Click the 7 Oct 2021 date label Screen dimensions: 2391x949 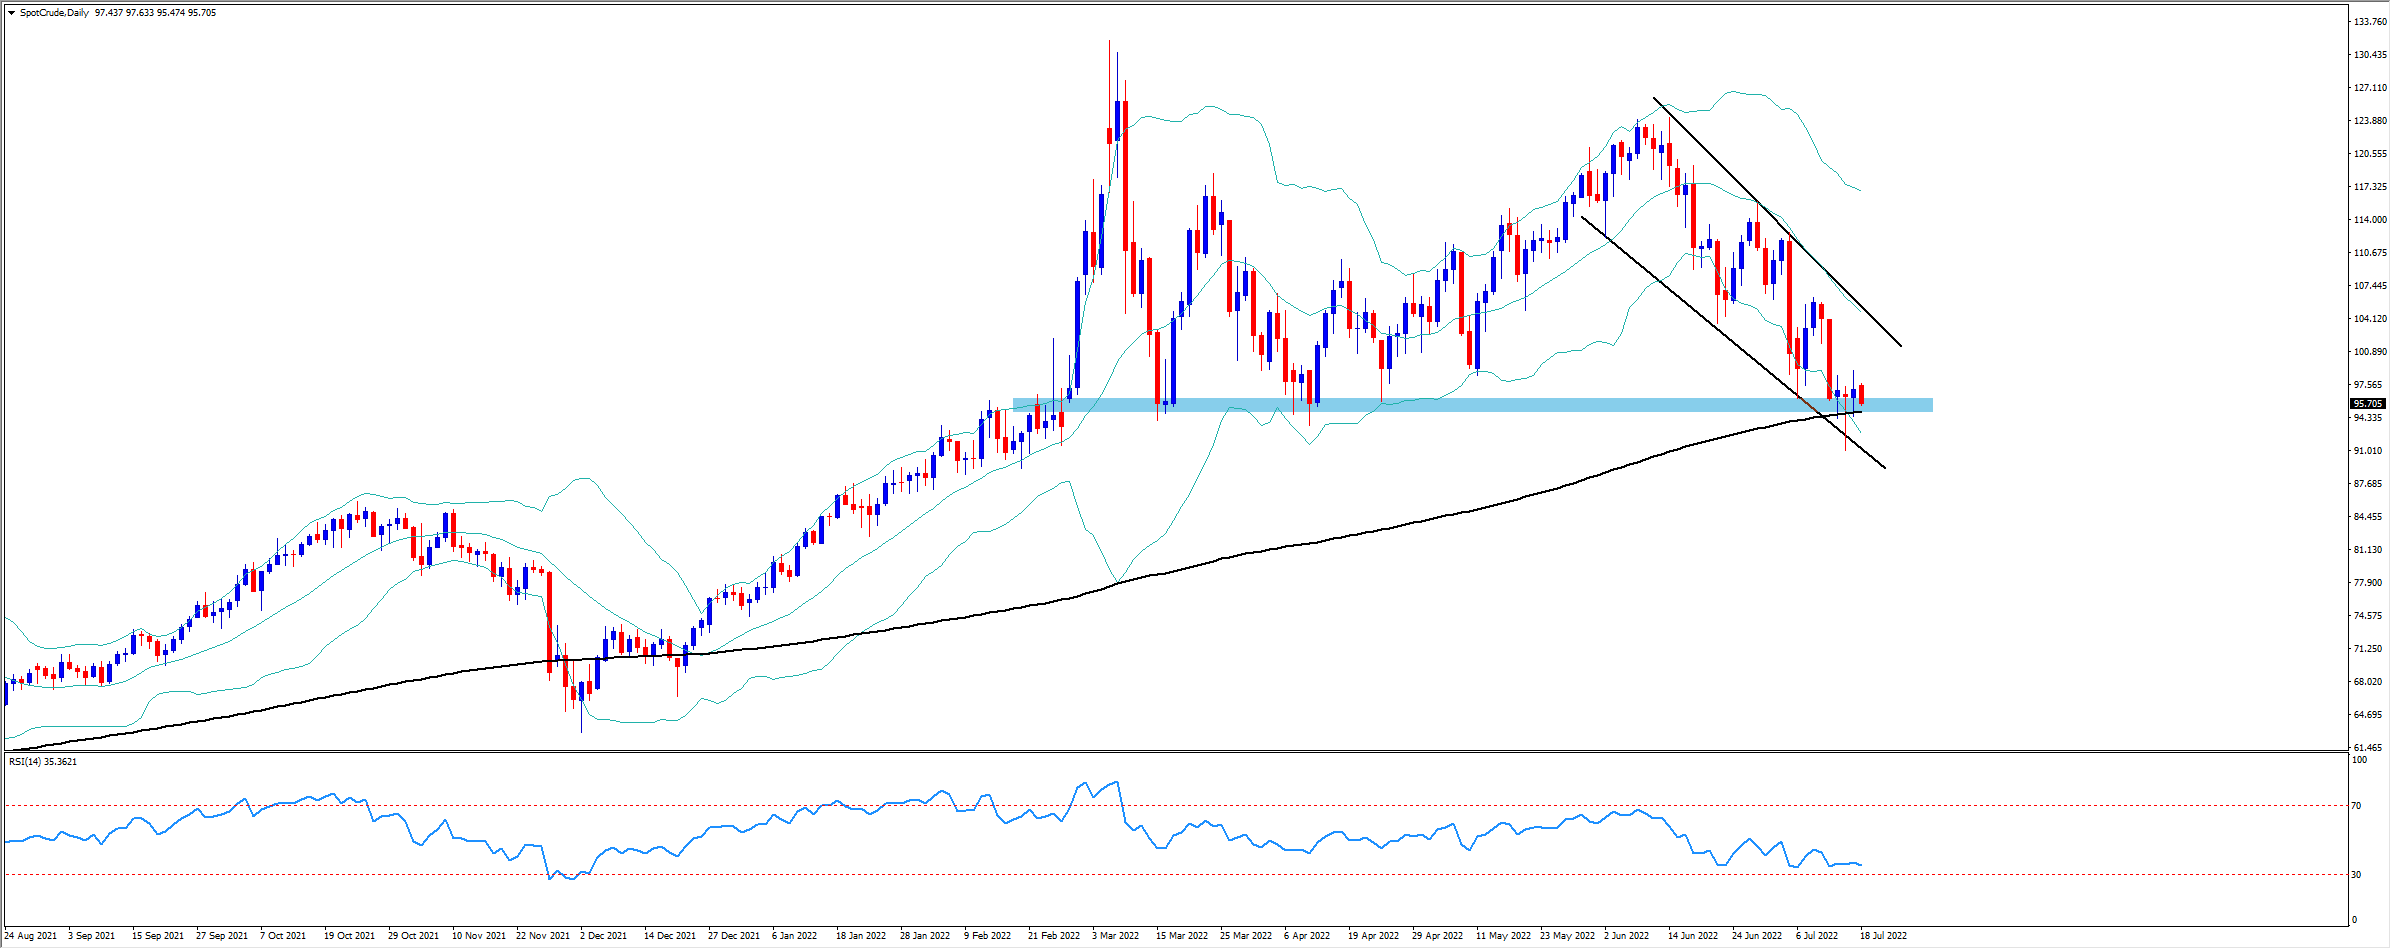pyautogui.click(x=283, y=936)
